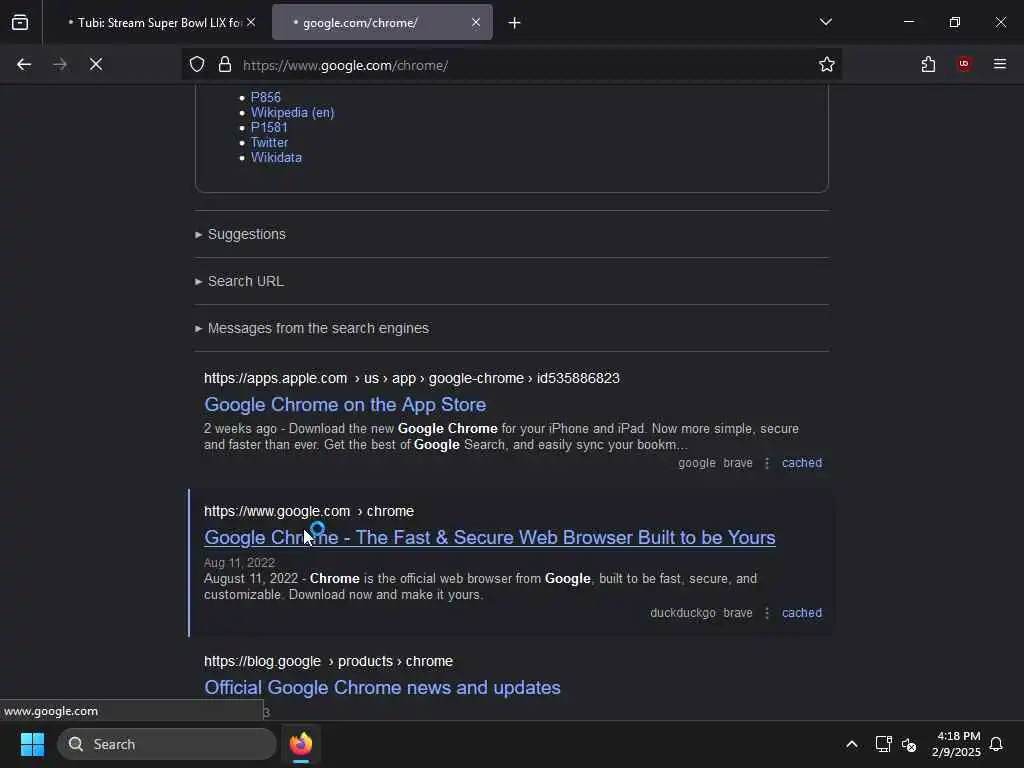Close the Tubi tab
The height and width of the screenshot is (768, 1024).
[x=251, y=22]
